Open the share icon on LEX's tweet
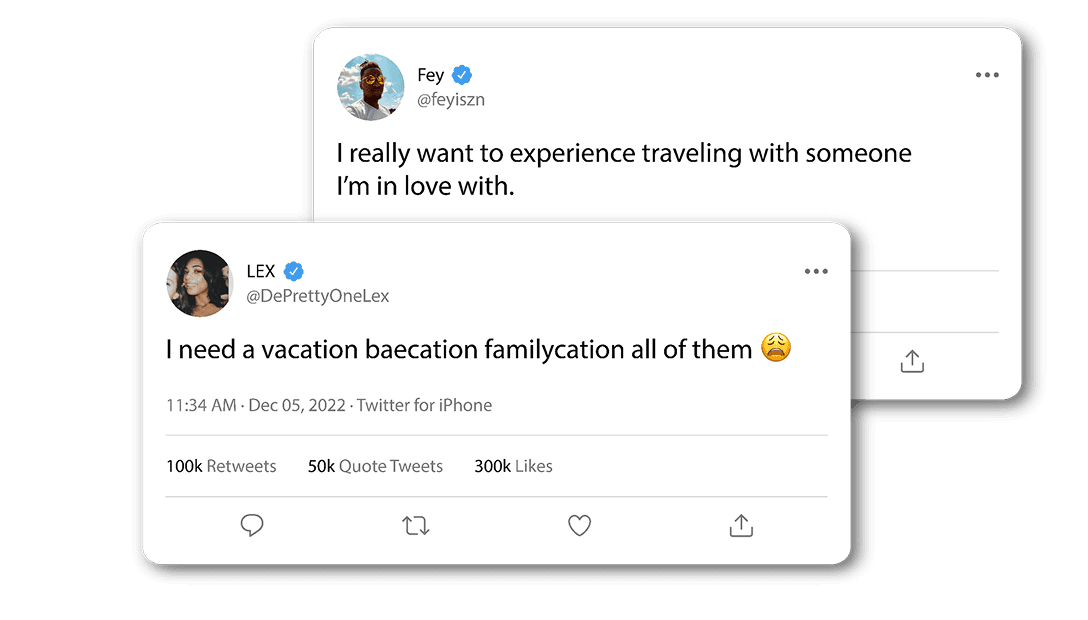 coord(741,524)
